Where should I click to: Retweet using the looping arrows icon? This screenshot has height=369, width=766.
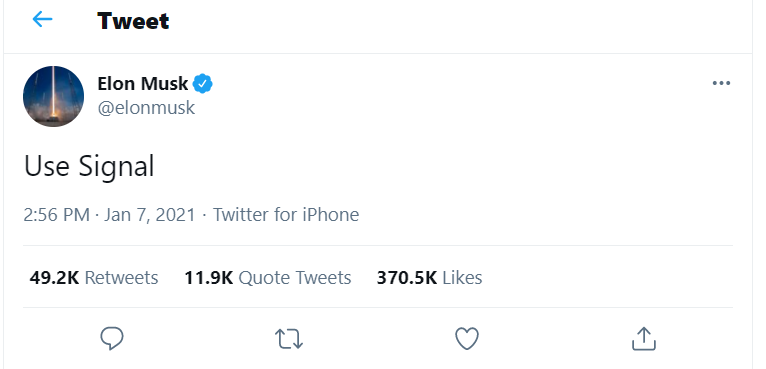click(289, 339)
